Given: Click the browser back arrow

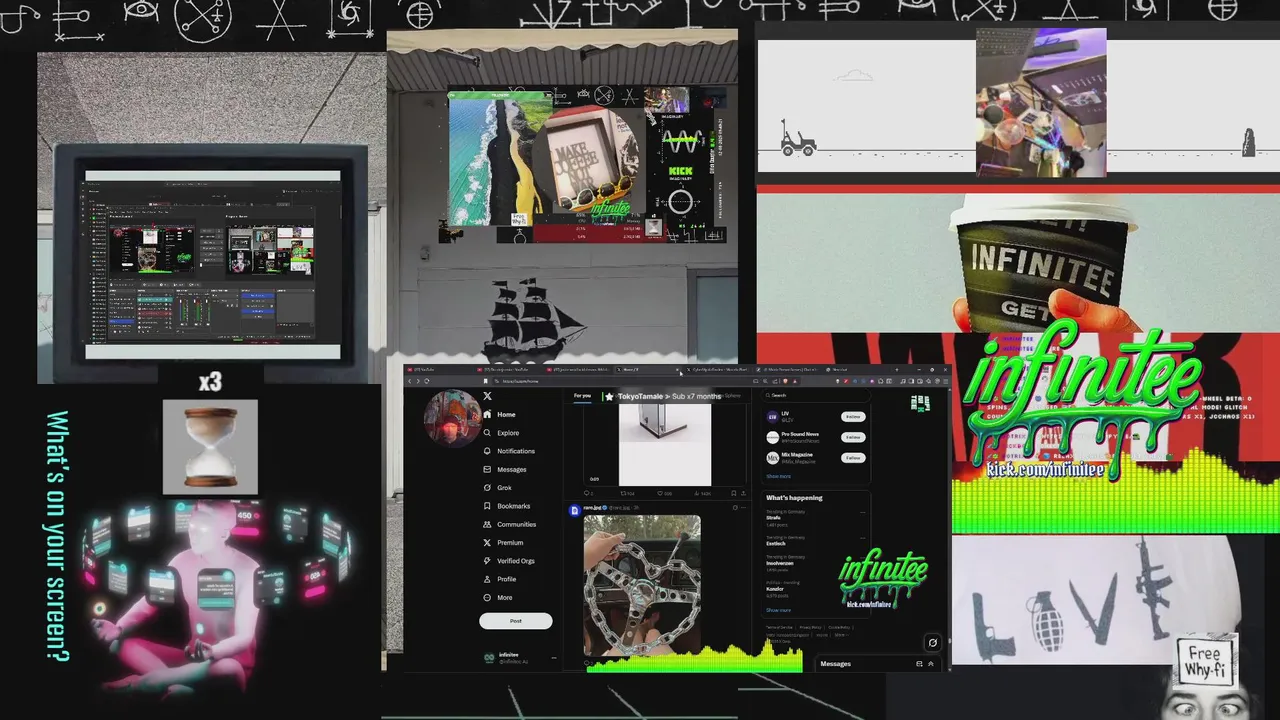Looking at the screenshot, I should pos(410,381).
